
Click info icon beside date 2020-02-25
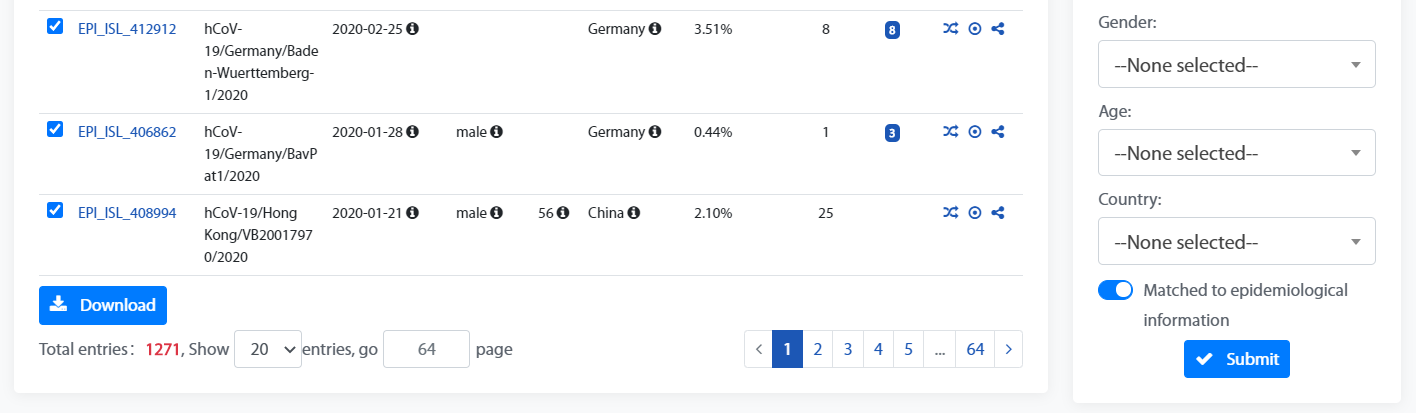[x=412, y=29]
